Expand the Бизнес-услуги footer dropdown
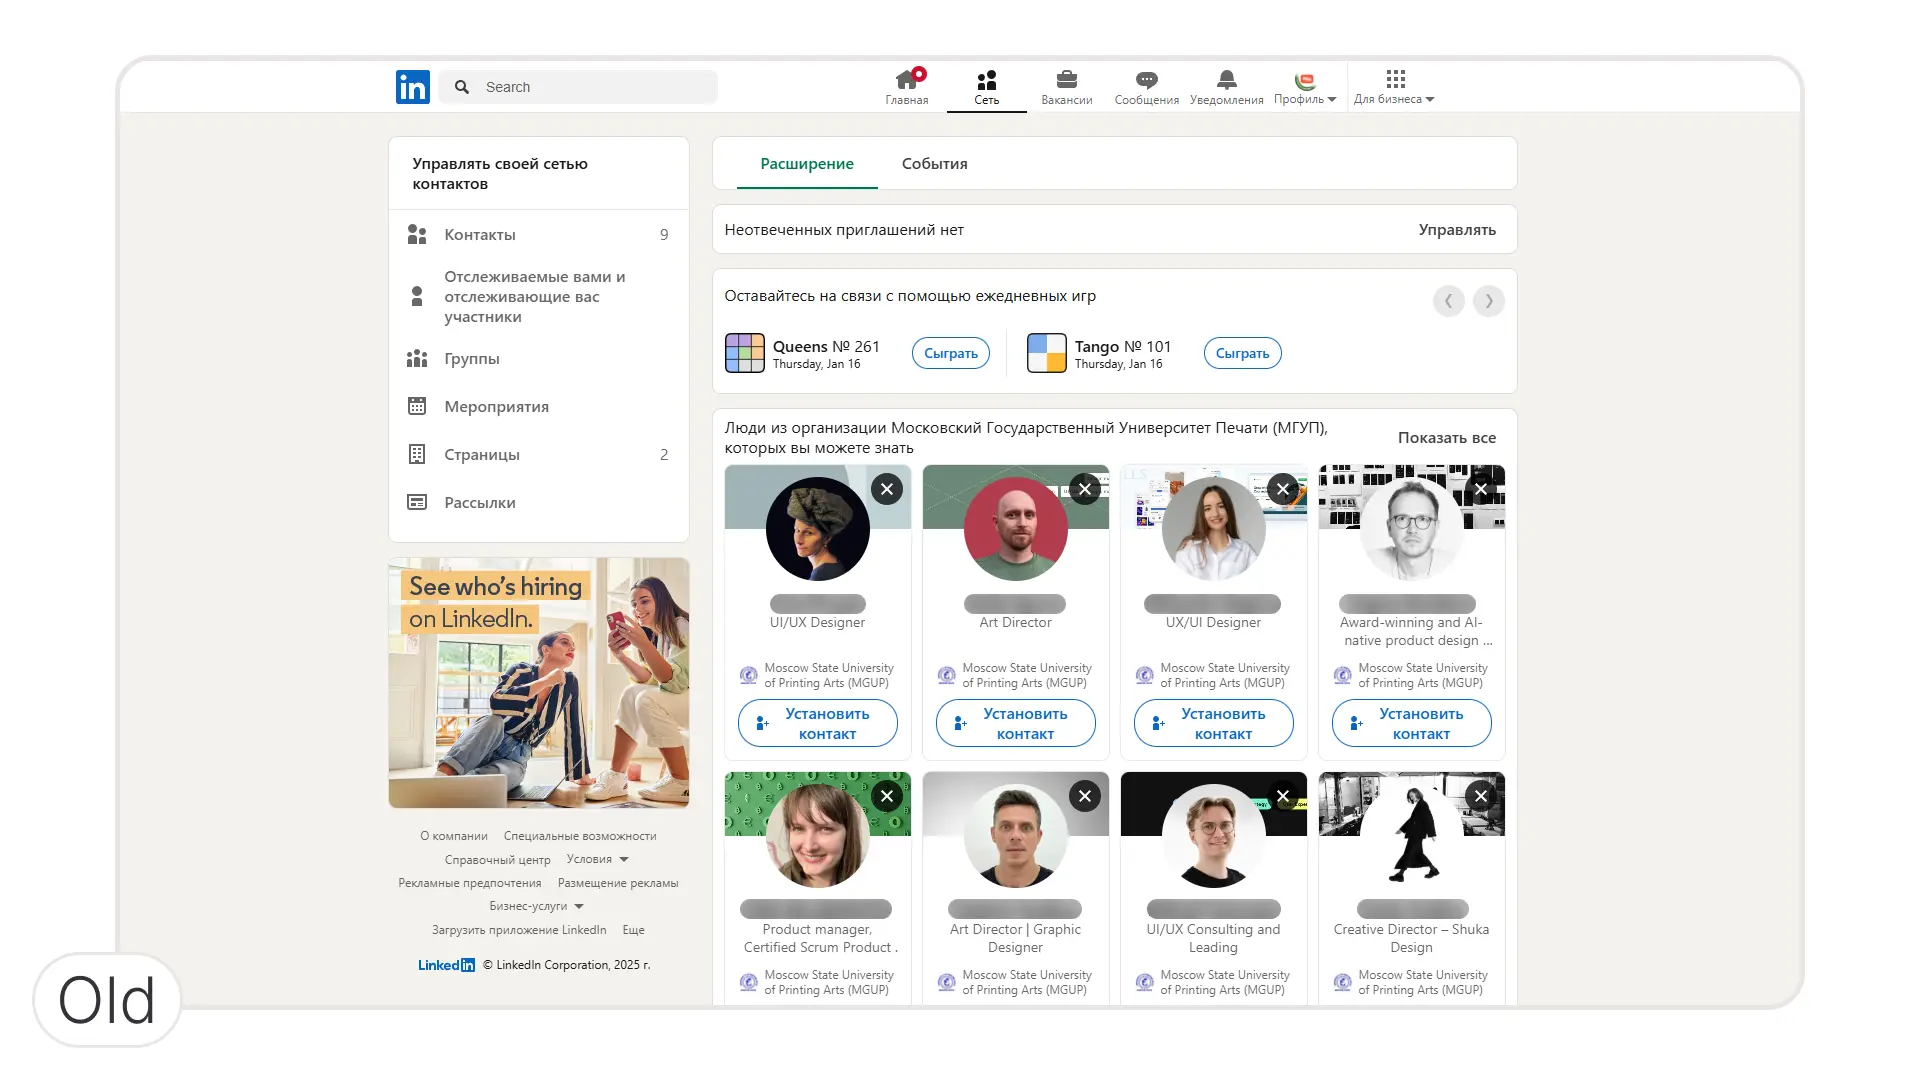1920x1080 pixels. (536, 906)
